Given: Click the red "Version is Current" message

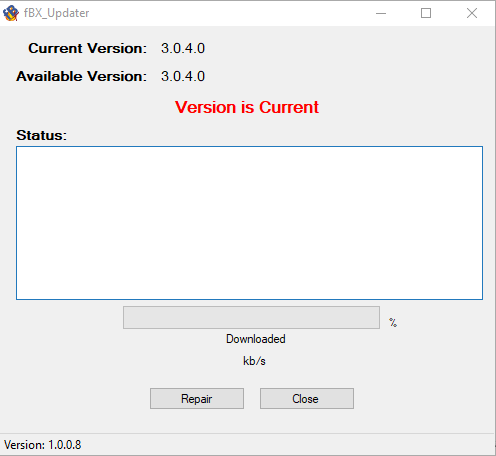Looking at the screenshot, I should tap(247, 107).
